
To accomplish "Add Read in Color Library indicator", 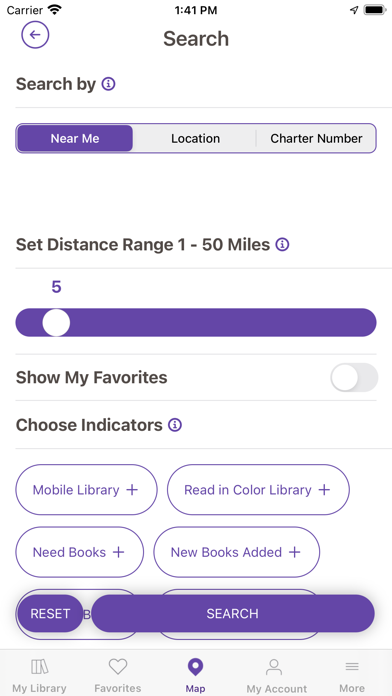I will (x=258, y=490).
